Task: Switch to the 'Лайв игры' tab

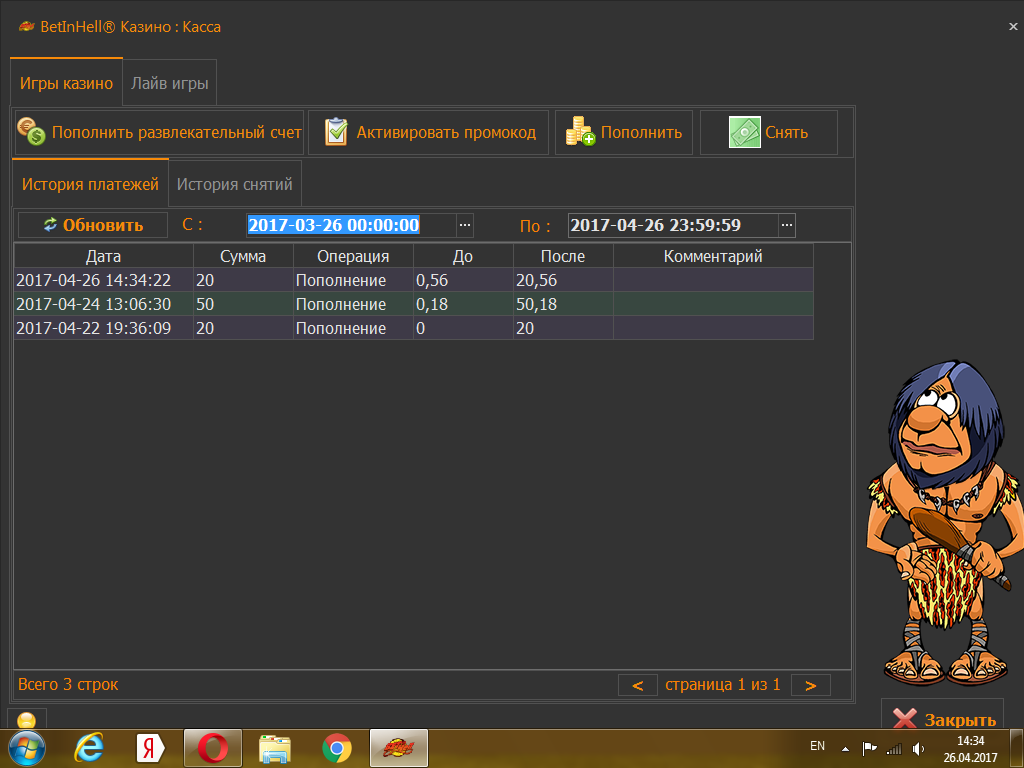Action: 170,83
